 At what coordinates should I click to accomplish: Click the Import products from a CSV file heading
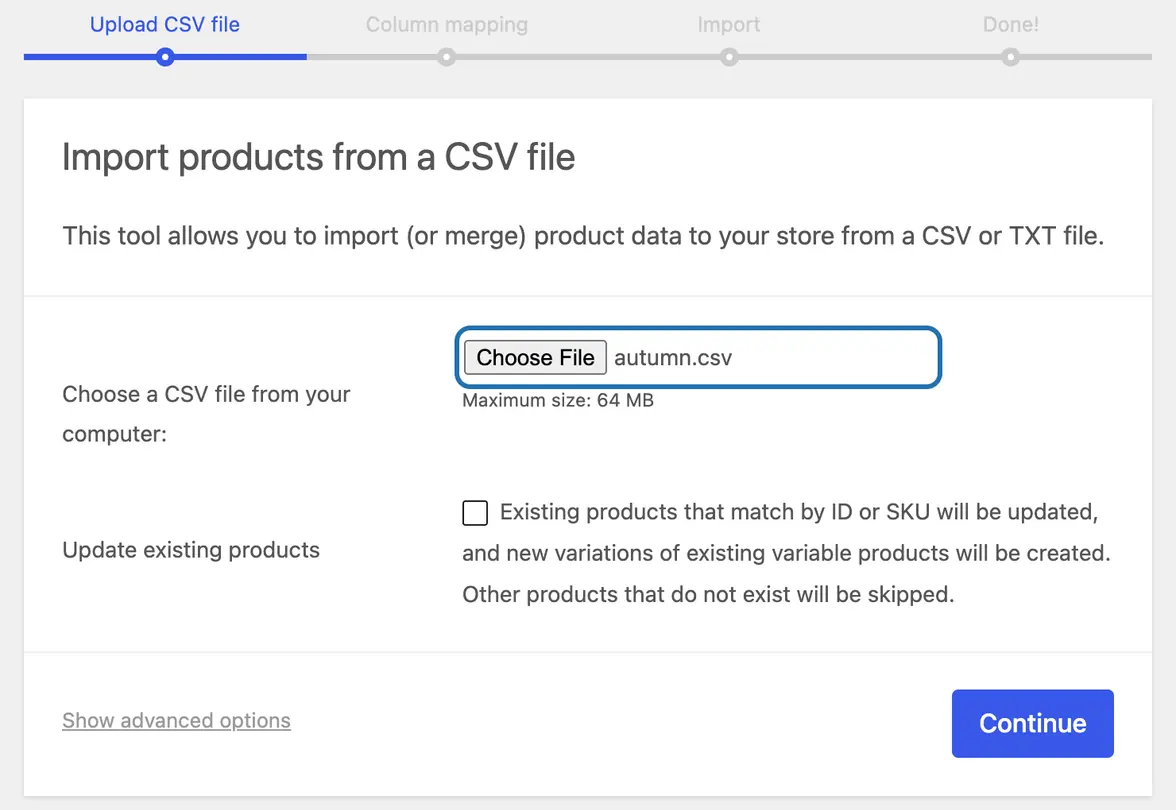(319, 158)
